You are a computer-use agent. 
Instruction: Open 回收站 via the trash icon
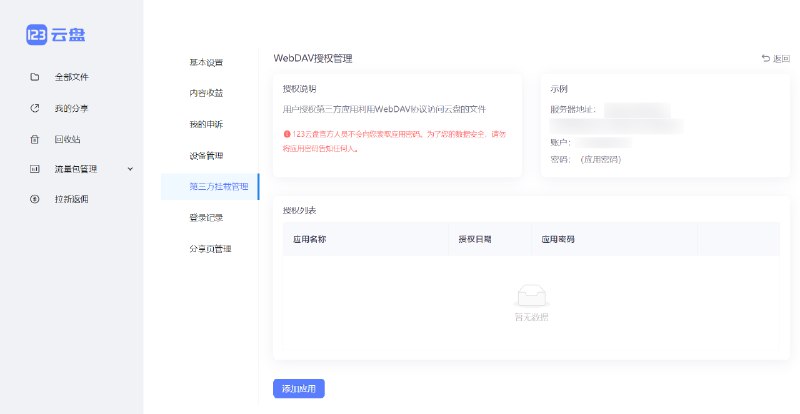point(35,139)
